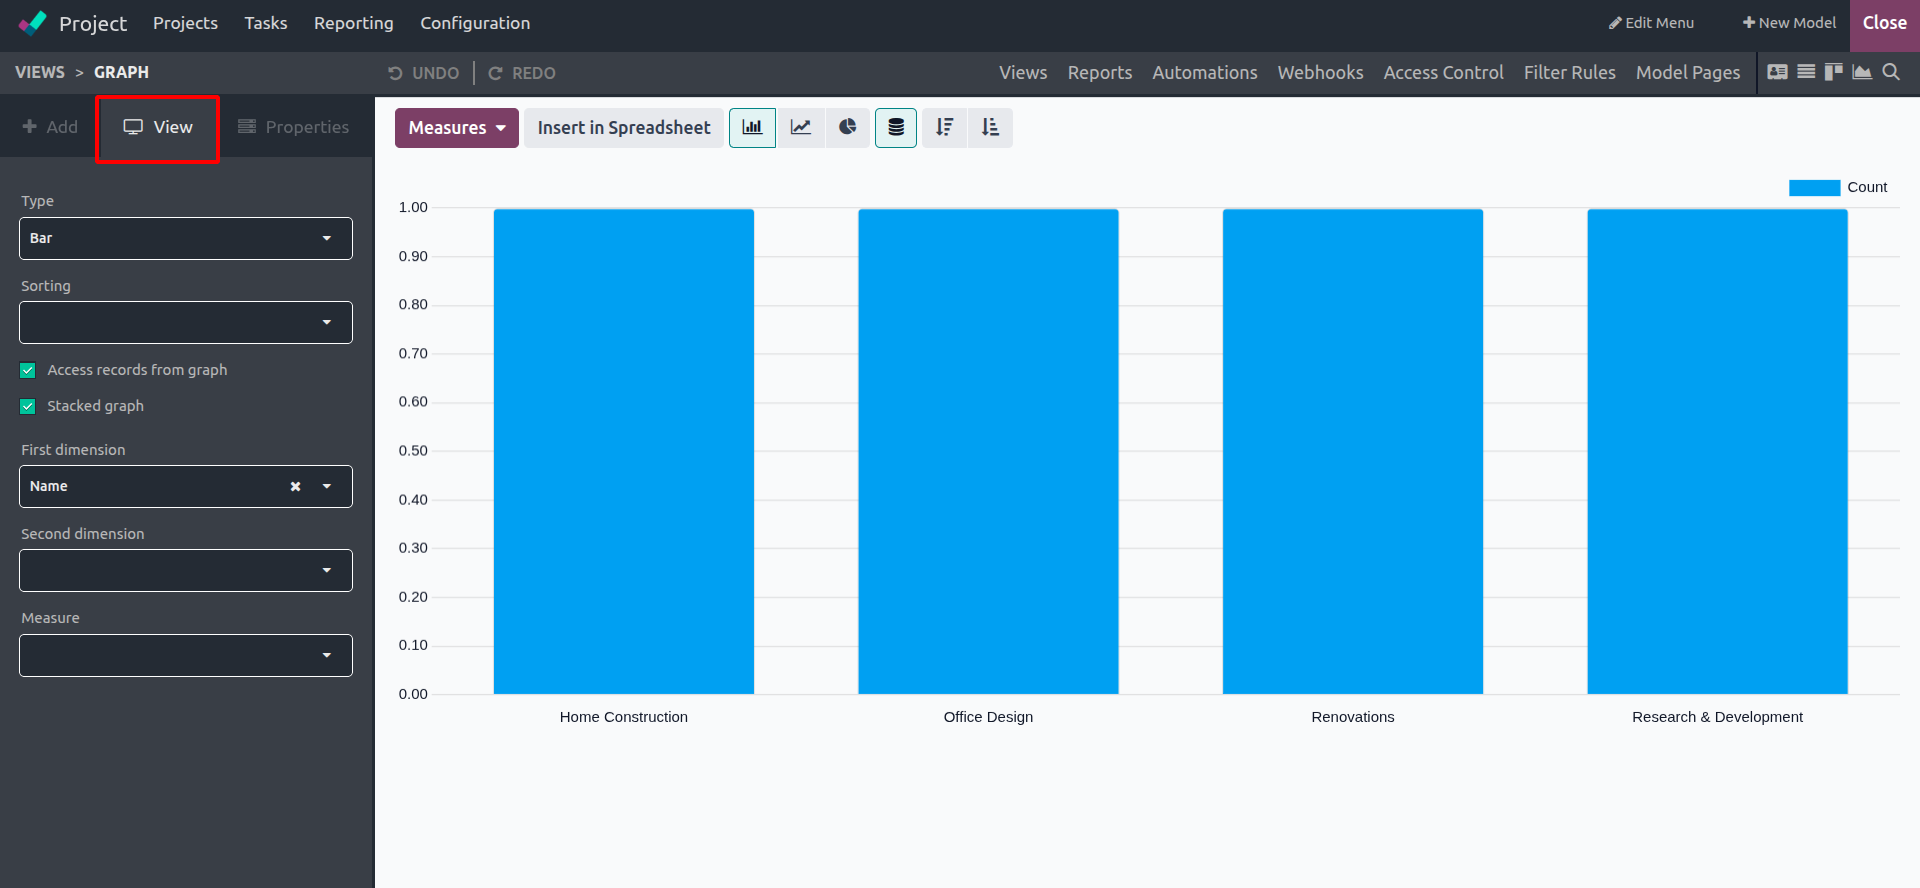Image resolution: width=1920 pixels, height=888 pixels.
Task: Click the Count legend color swatch
Action: 1814,188
